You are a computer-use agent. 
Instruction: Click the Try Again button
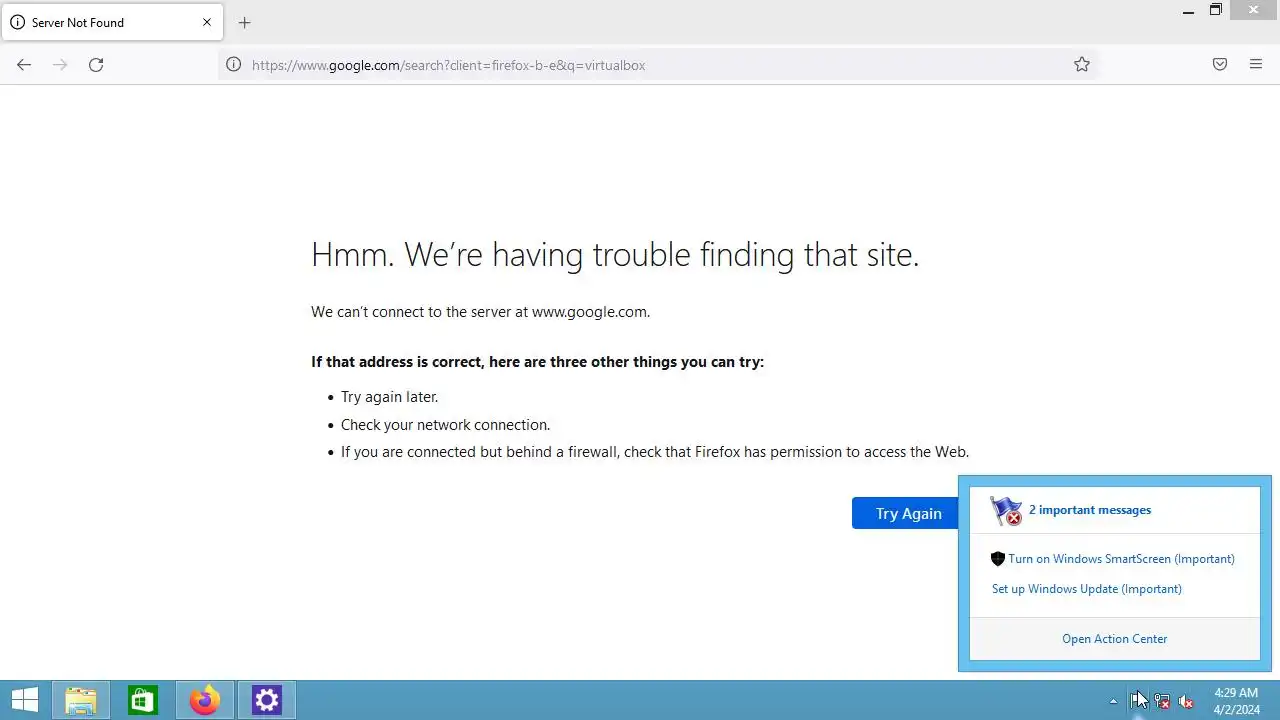coord(908,513)
